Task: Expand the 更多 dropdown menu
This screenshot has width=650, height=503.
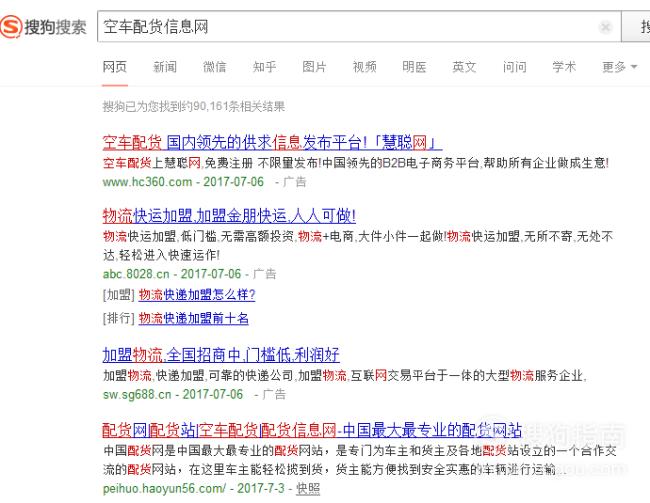Action: click(619, 67)
